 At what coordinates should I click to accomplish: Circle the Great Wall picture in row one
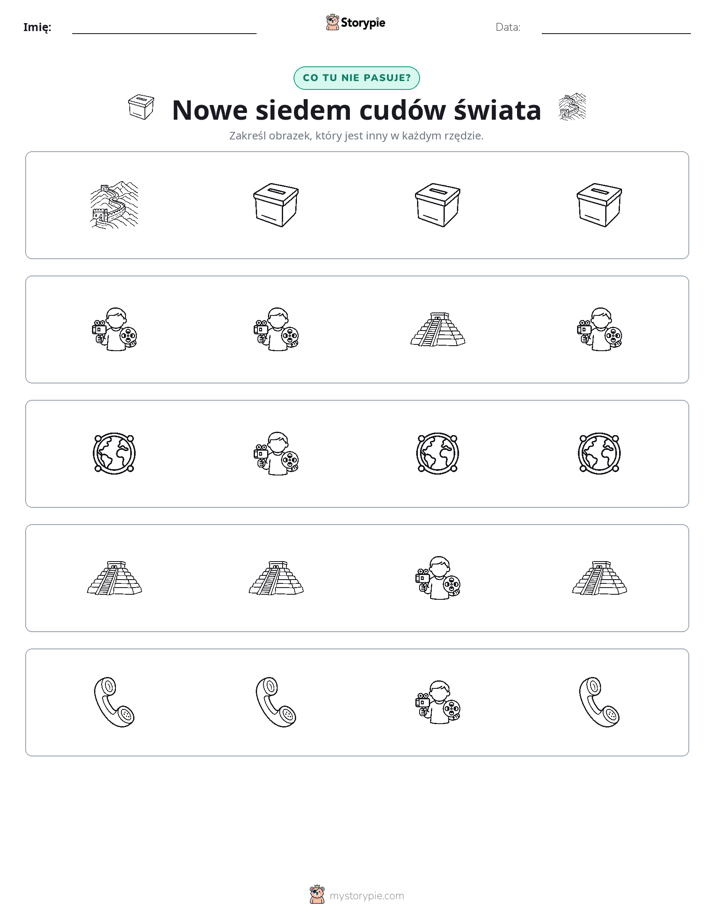(x=114, y=204)
